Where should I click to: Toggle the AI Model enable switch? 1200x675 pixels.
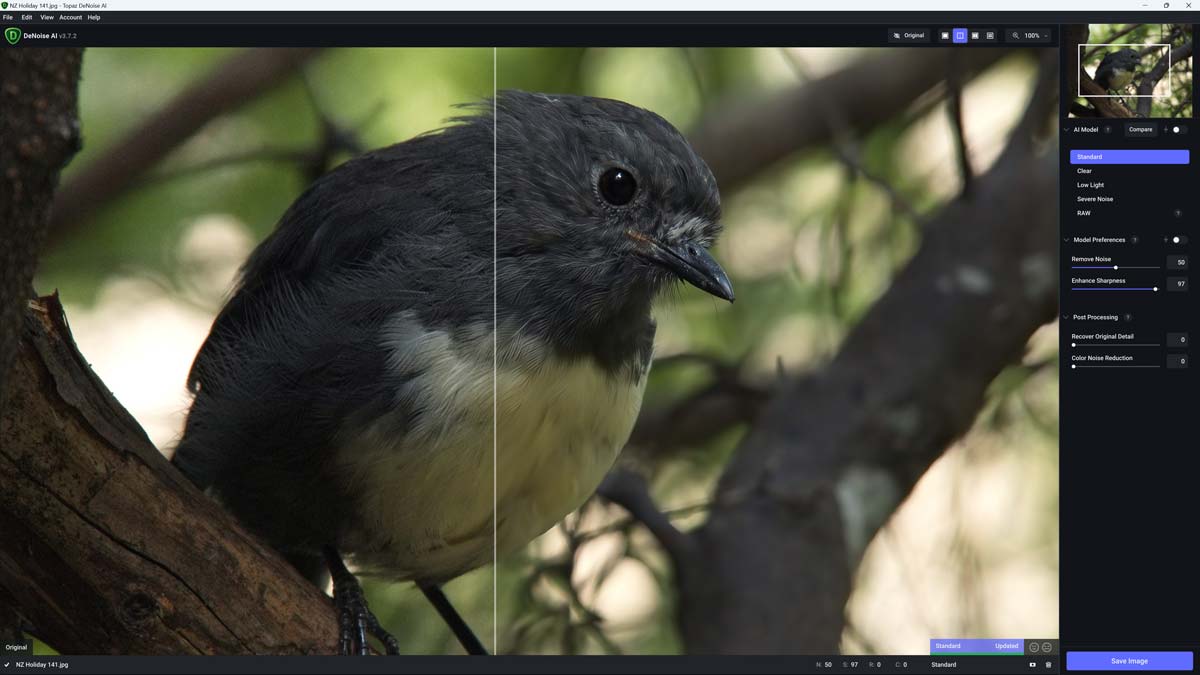(x=1176, y=129)
